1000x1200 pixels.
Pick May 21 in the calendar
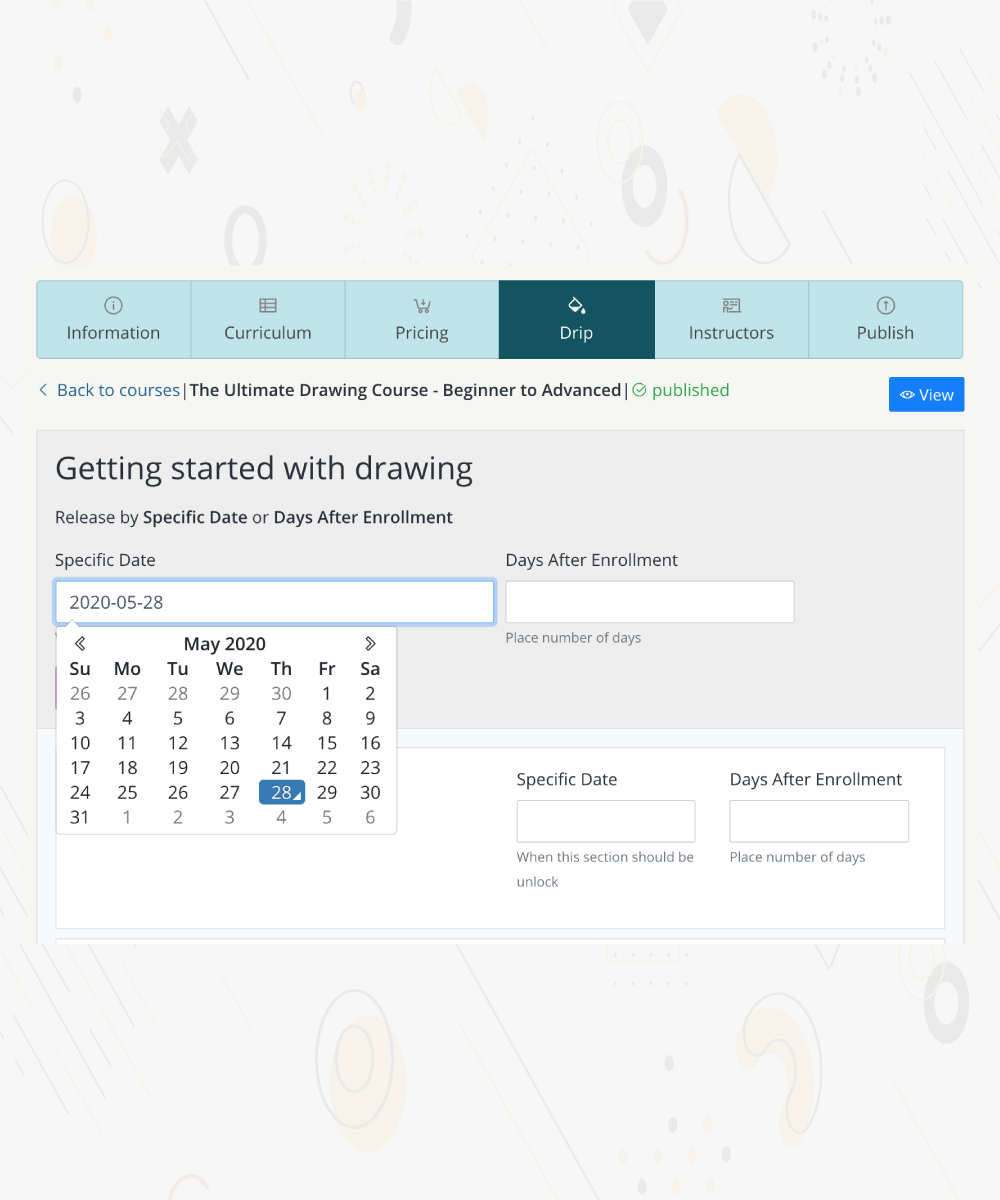click(x=282, y=768)
